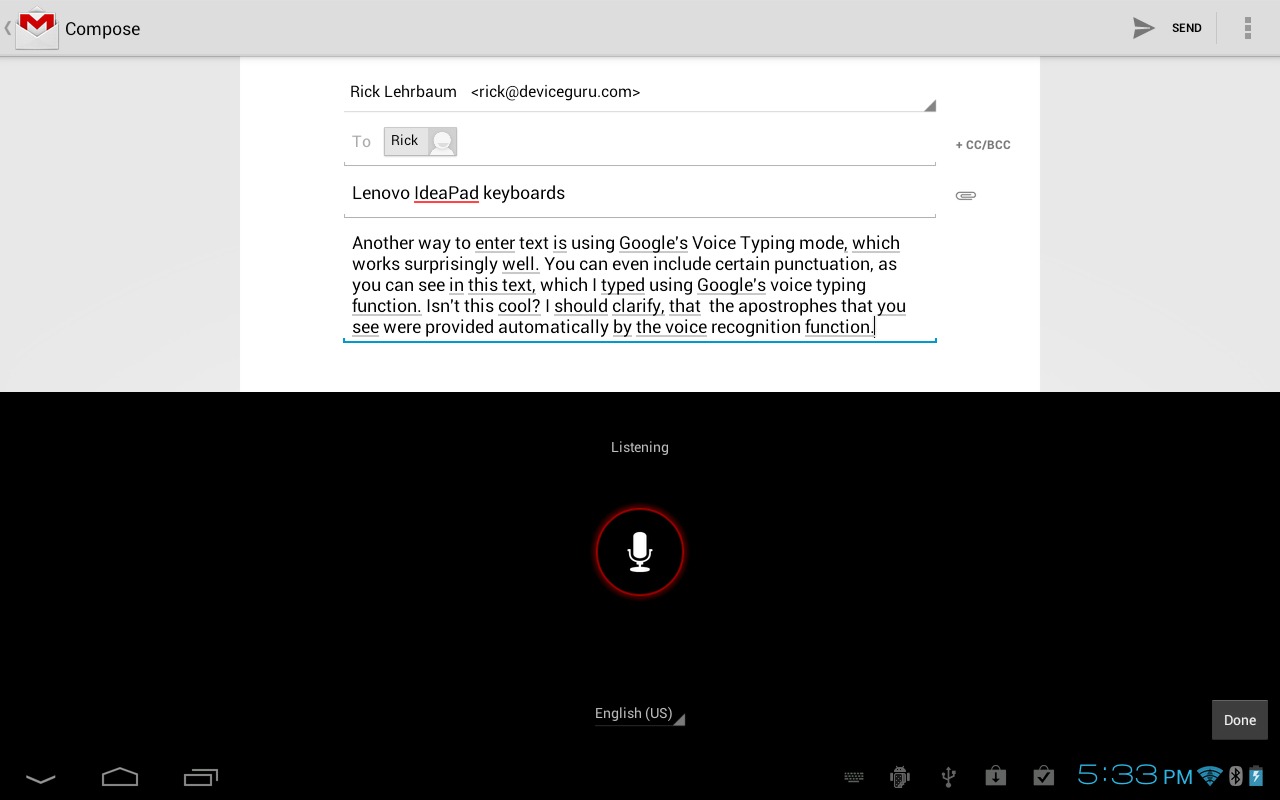Tap the Compose title label

[102, 29]
